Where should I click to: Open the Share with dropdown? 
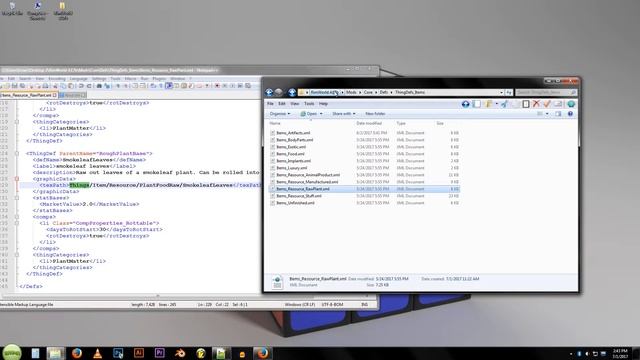(344, 114)
